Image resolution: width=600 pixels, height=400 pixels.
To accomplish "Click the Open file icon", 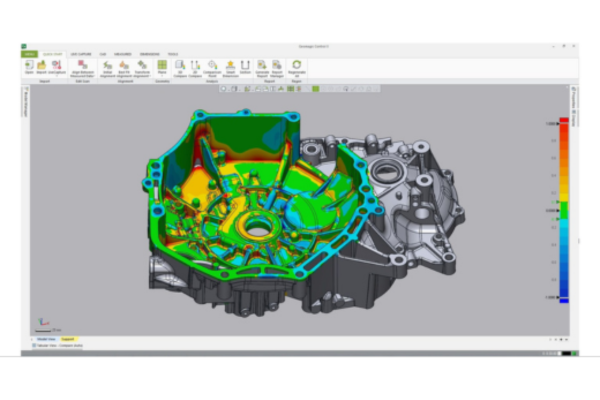I will [x=29, y=65].
